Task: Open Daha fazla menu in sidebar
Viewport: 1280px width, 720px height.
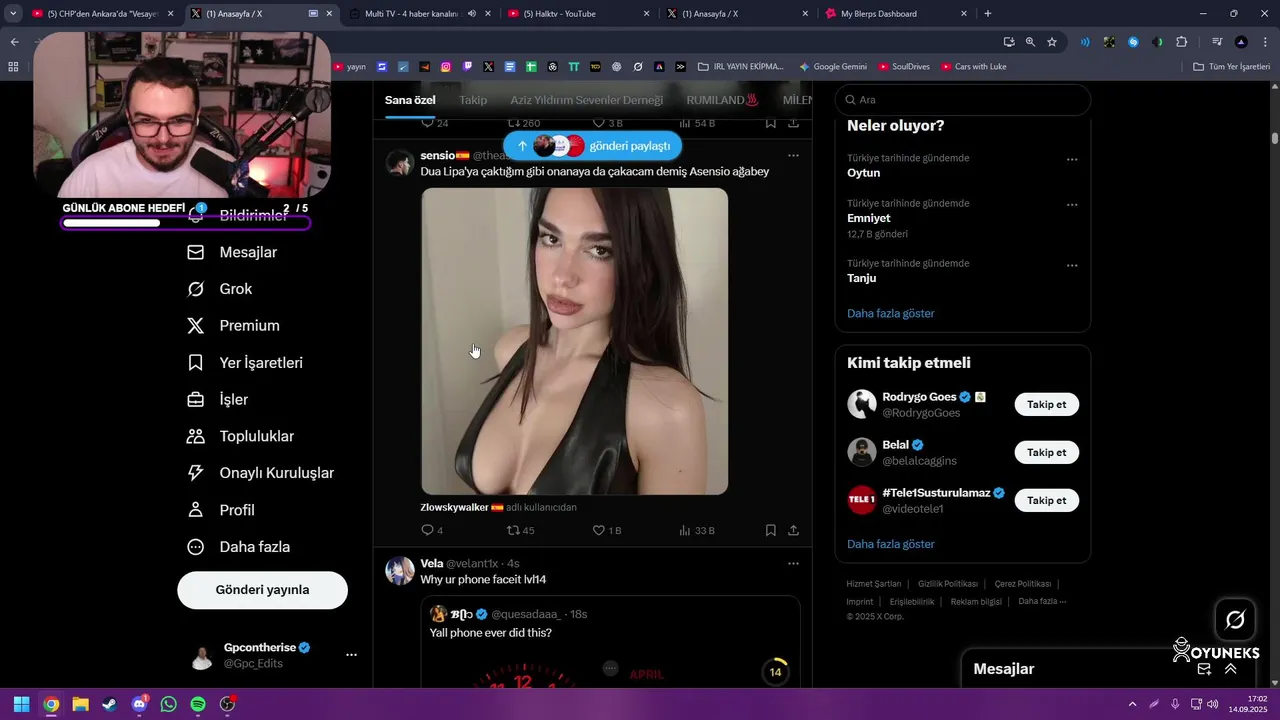Action: point(239,547)
